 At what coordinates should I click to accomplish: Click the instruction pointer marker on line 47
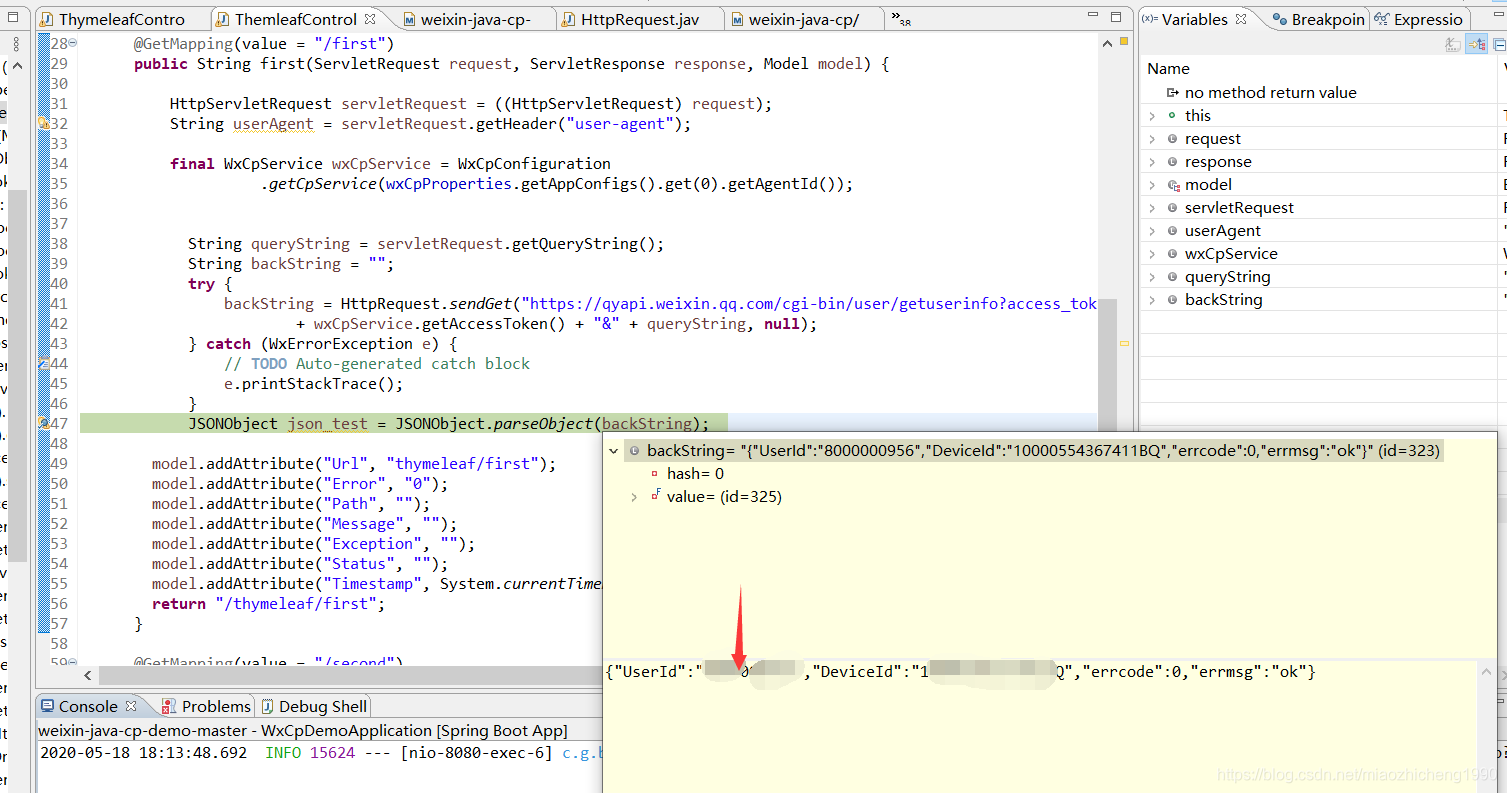pyautogui.click(x=44, y=424)
